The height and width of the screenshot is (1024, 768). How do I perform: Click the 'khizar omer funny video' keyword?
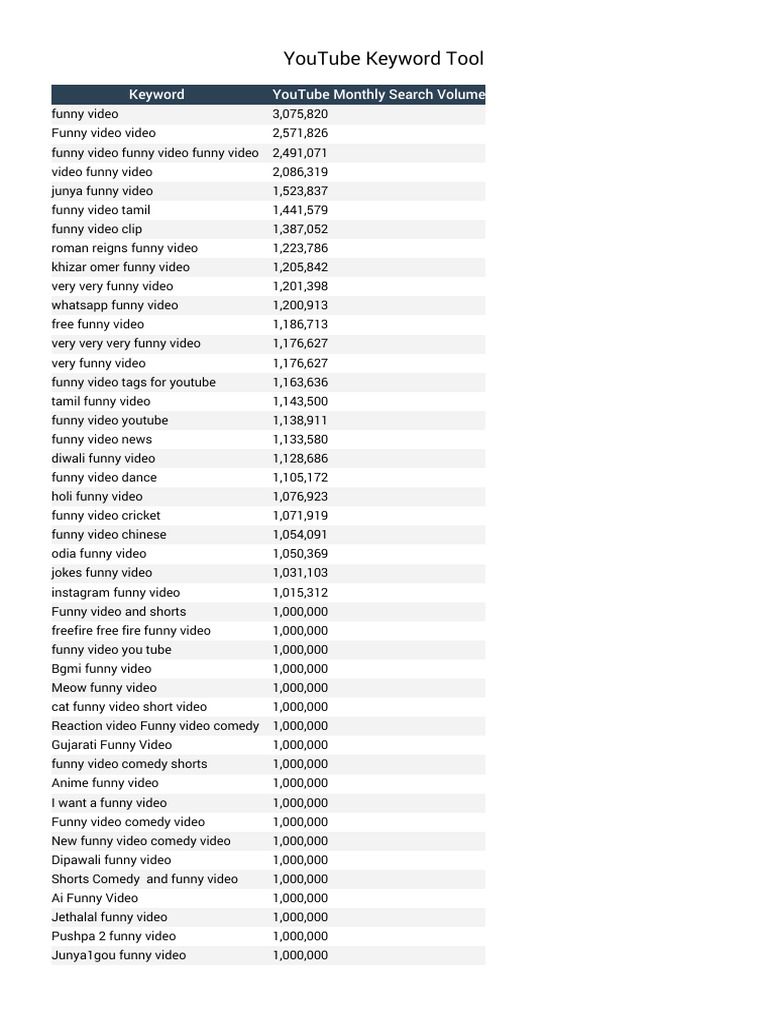tap(120, 267)
